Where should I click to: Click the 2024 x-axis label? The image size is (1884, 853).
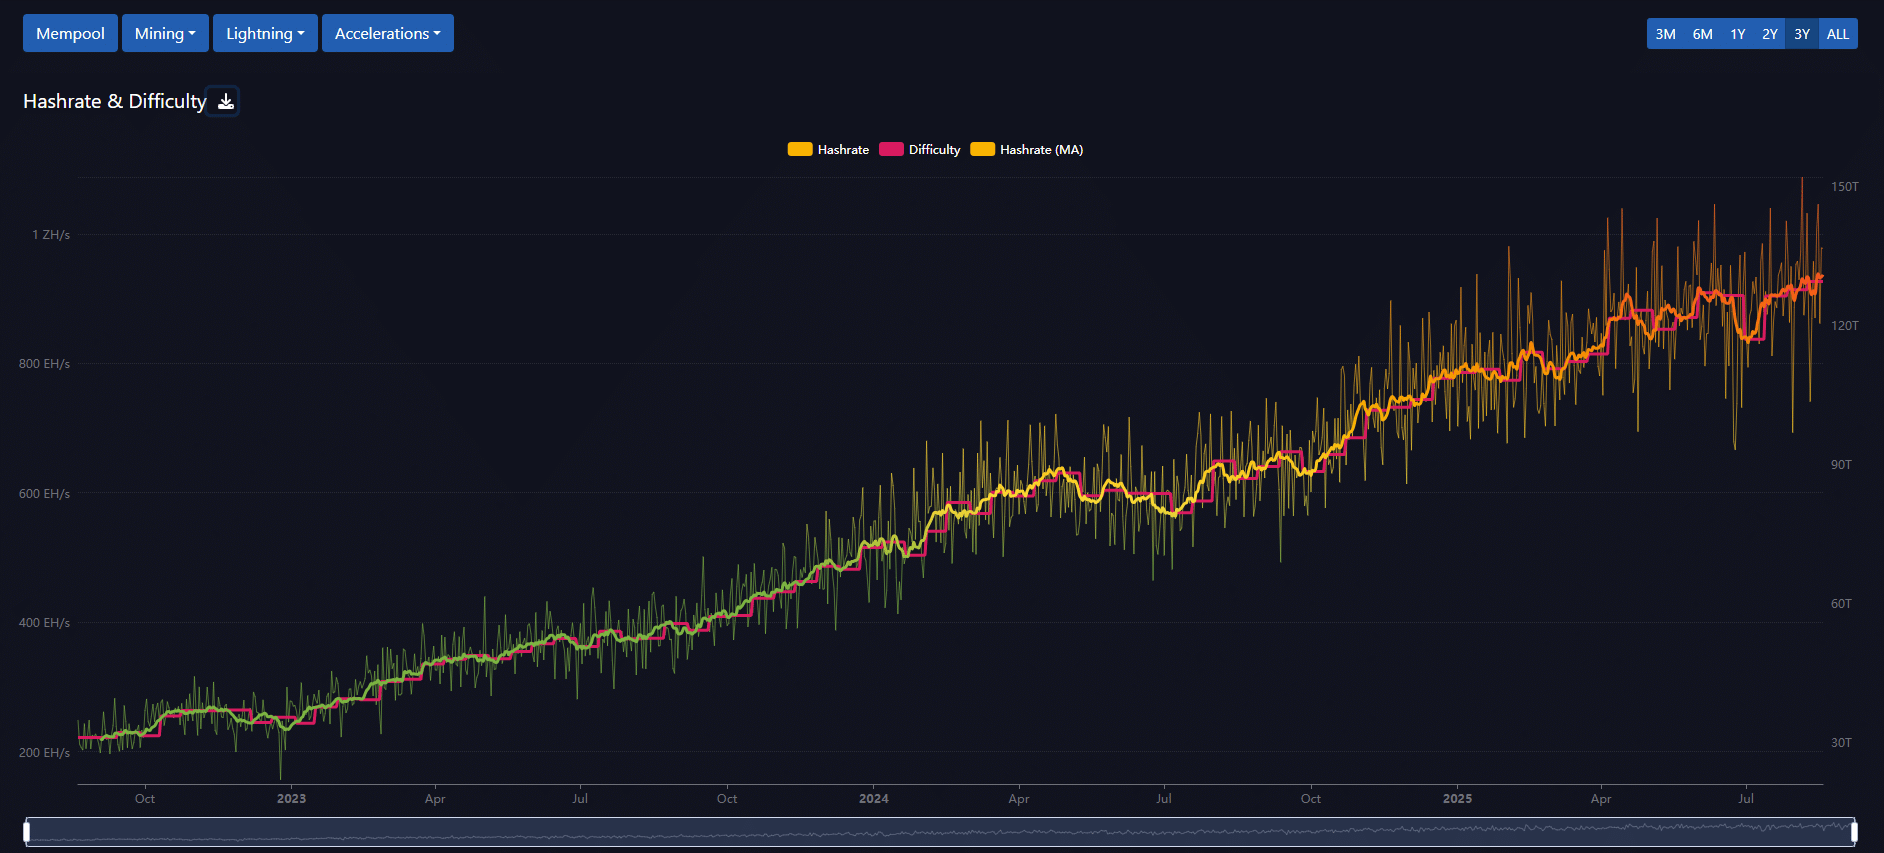coord(874,798)
